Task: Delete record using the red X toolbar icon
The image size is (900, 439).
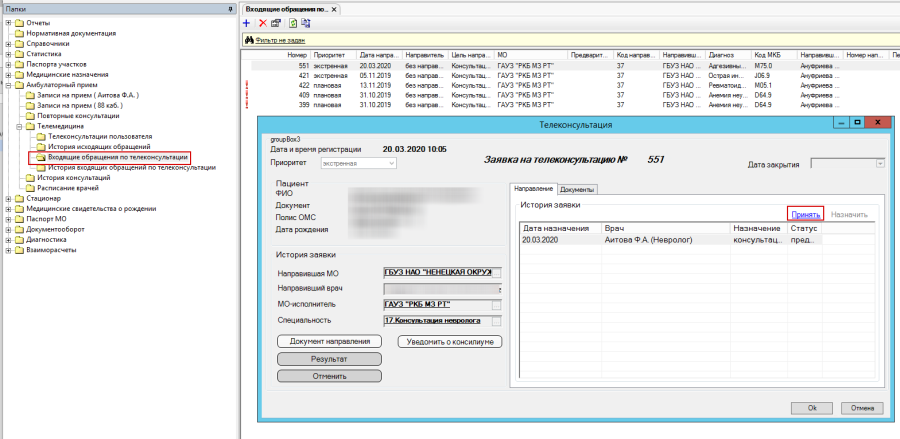Action: point(263,24)
